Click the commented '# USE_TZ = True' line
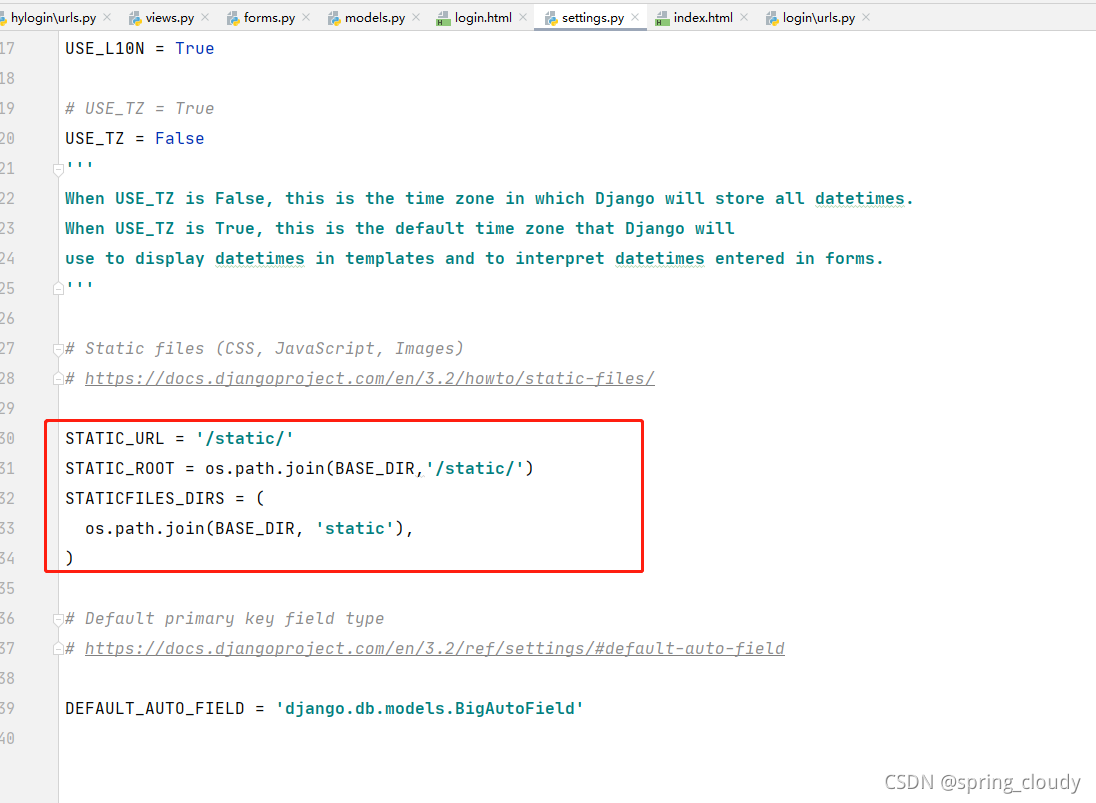 [140, 108]
